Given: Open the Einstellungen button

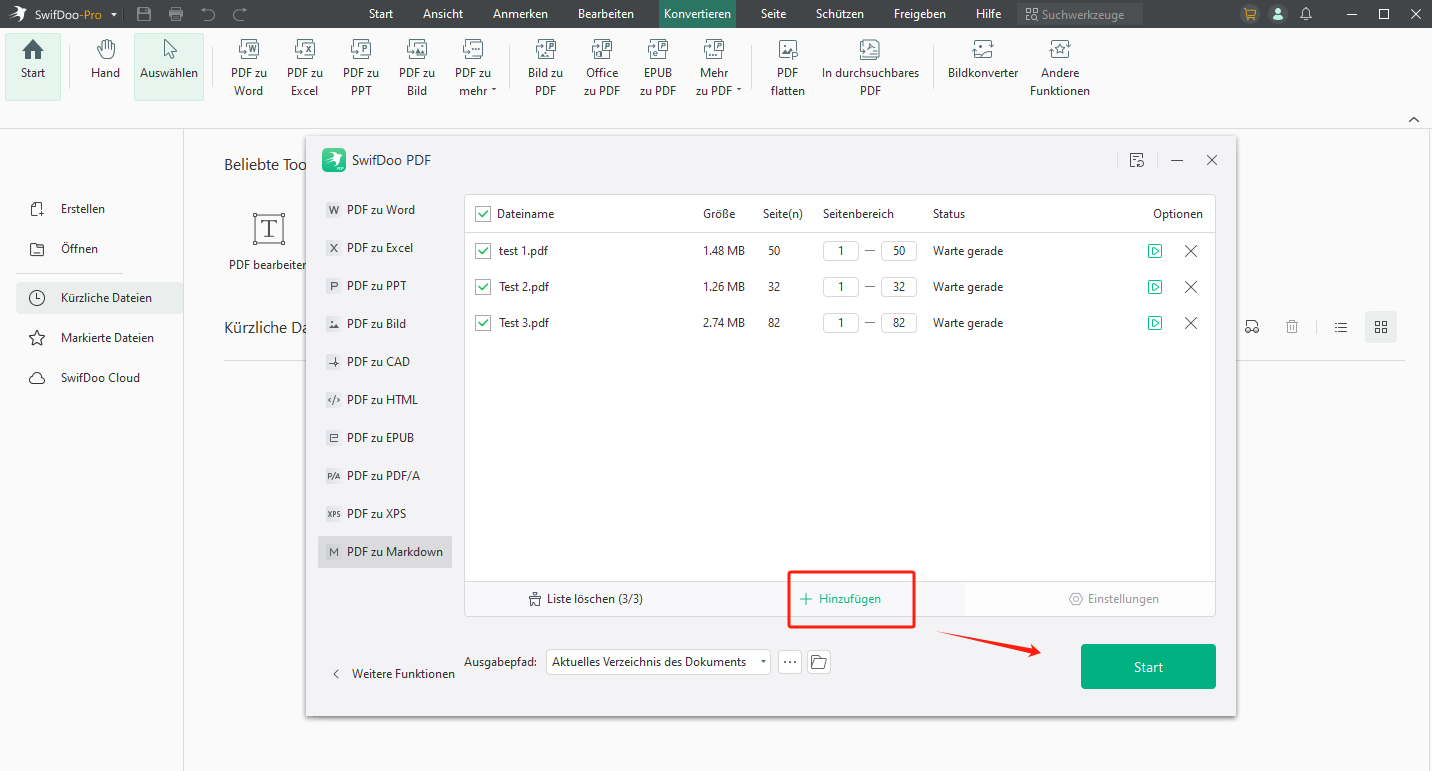Looking at the screenshot, I should [1114, 599].
